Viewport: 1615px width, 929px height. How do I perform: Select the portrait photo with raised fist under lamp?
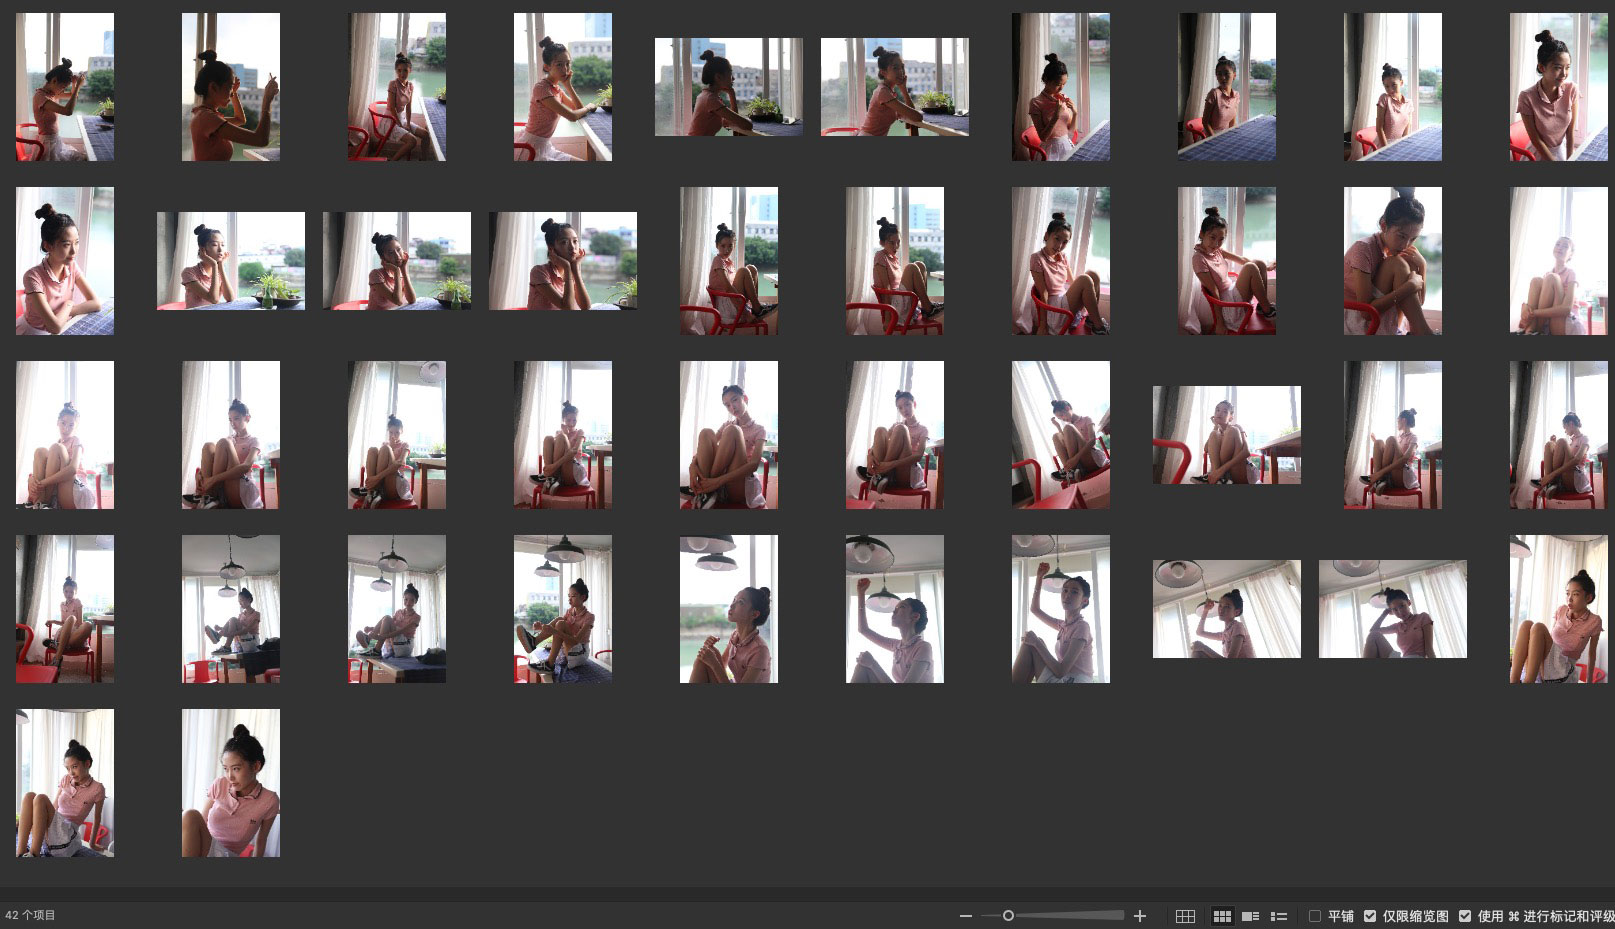coord(1060,609)
